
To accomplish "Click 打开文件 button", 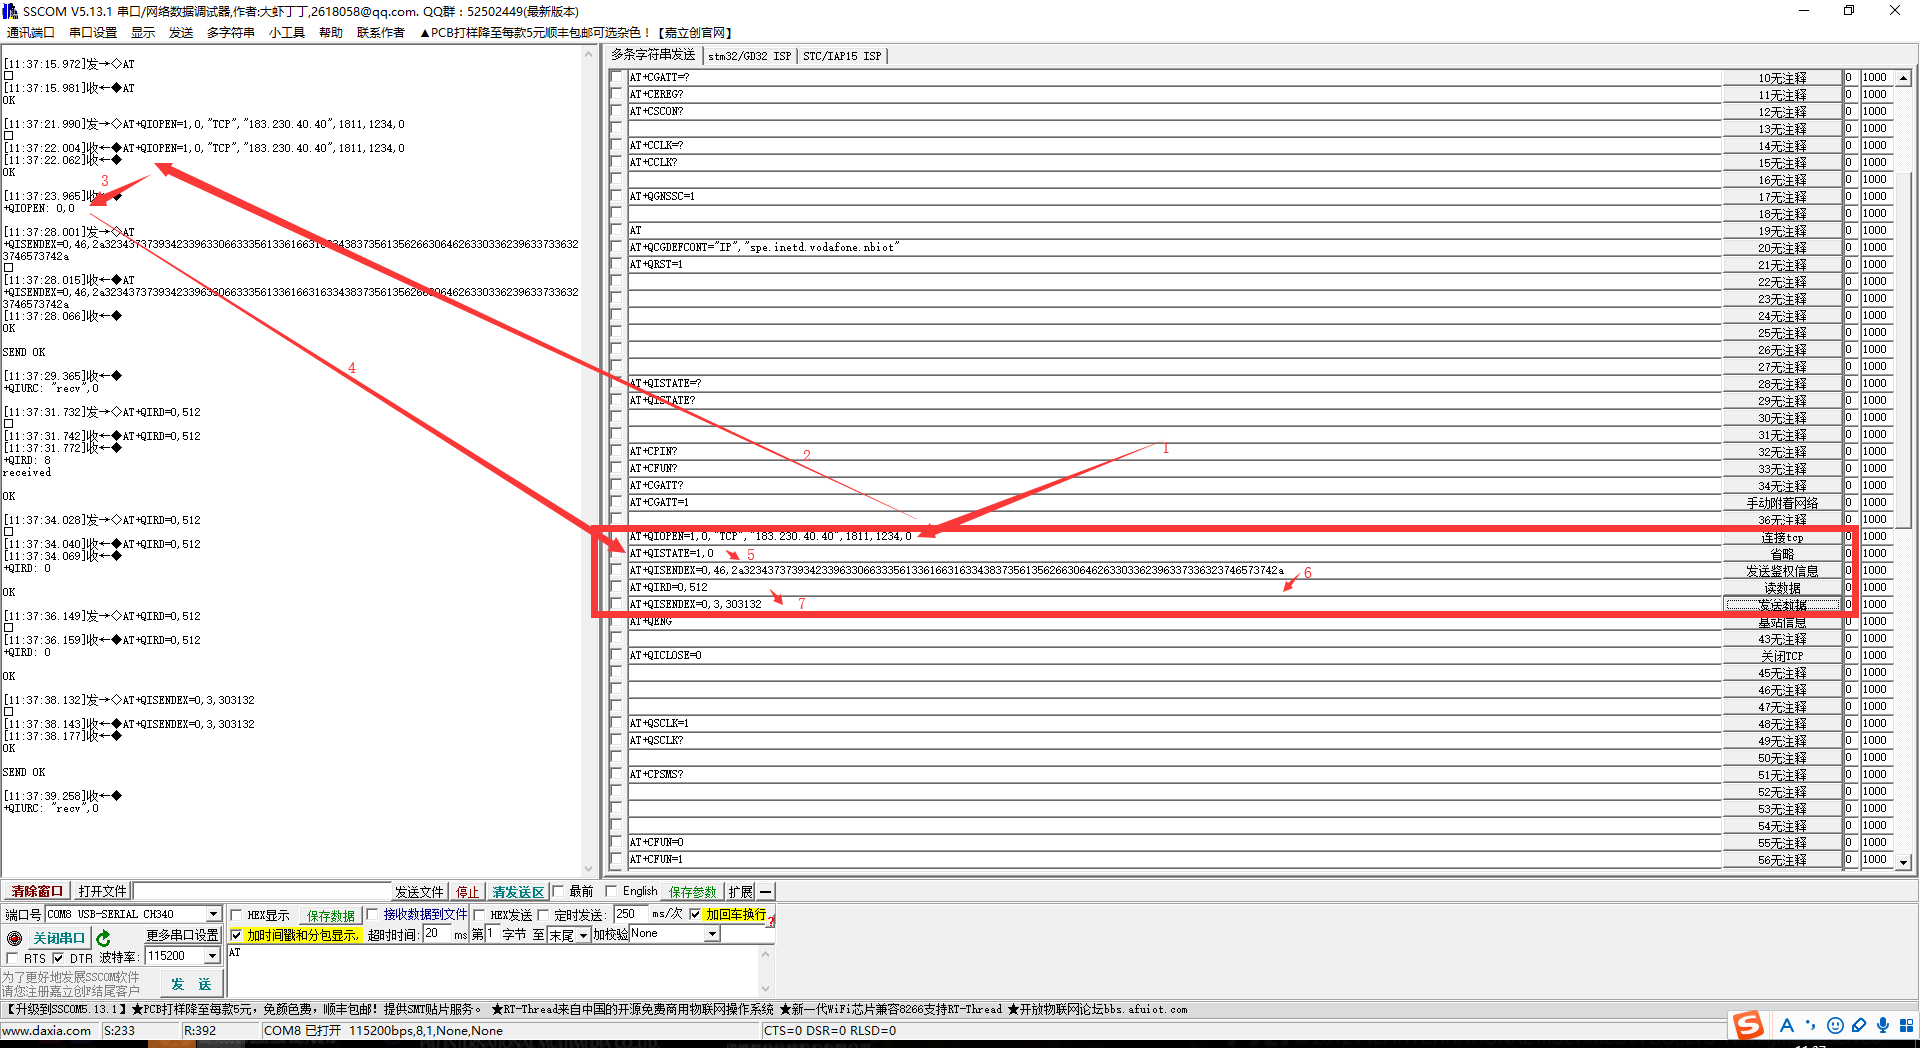I will pyautogui.click(x=103, y=891).
